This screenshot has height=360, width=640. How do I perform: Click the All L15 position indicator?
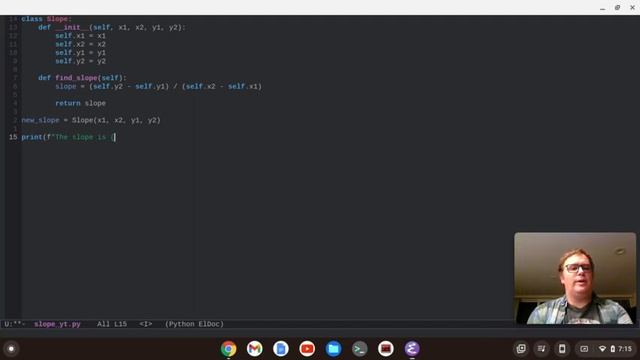pos(112,324)
